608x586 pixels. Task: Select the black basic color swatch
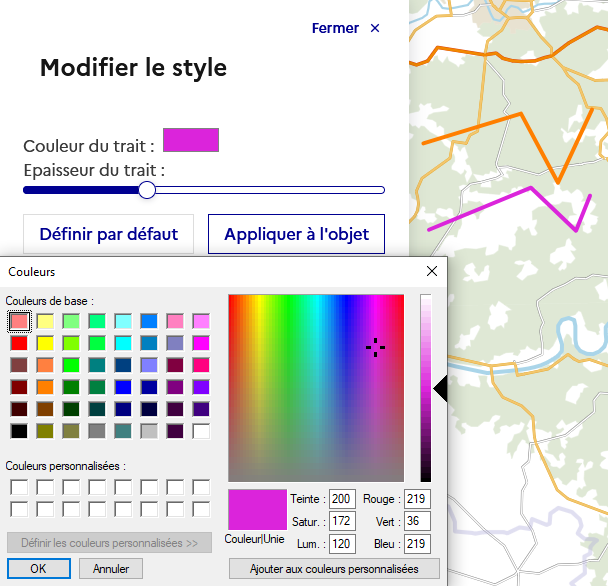(x=19, y=431)
